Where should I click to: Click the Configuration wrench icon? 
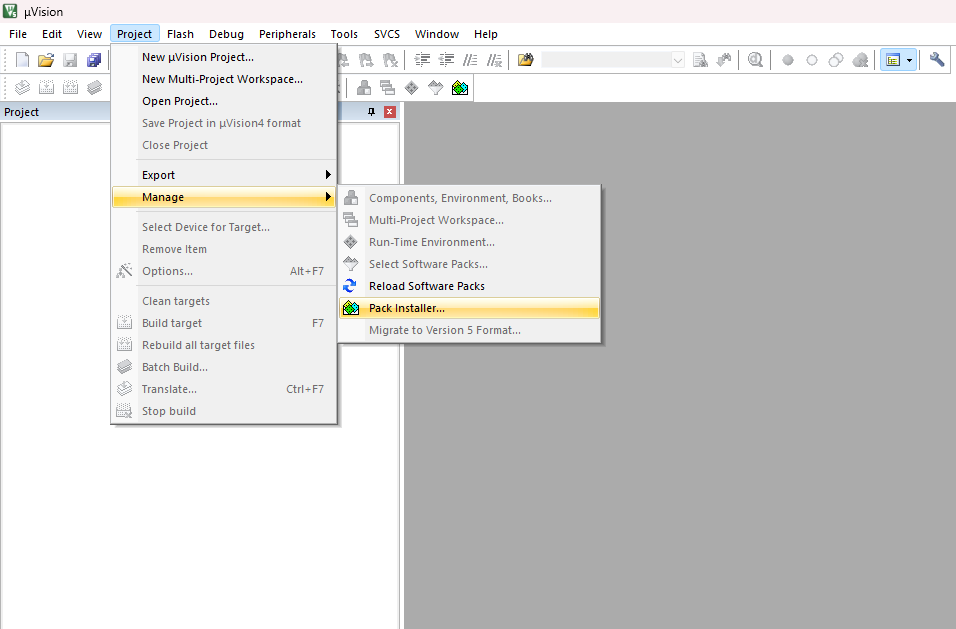pyautogui.click(x=937, y=60)
